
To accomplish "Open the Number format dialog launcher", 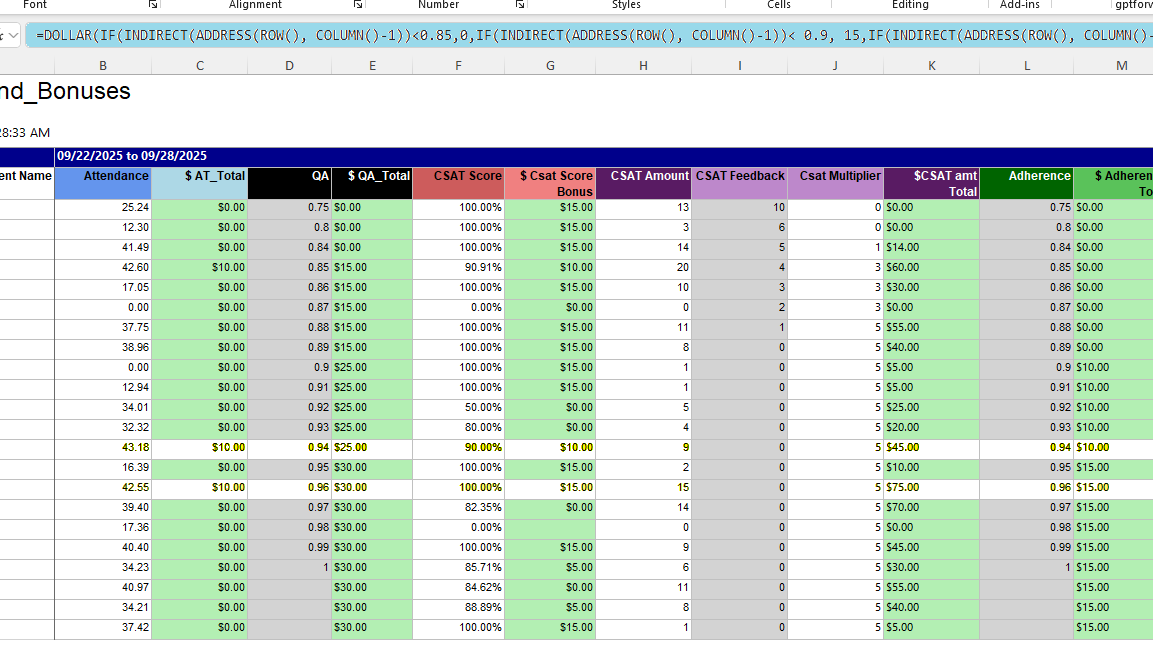I will coord(520,5).
